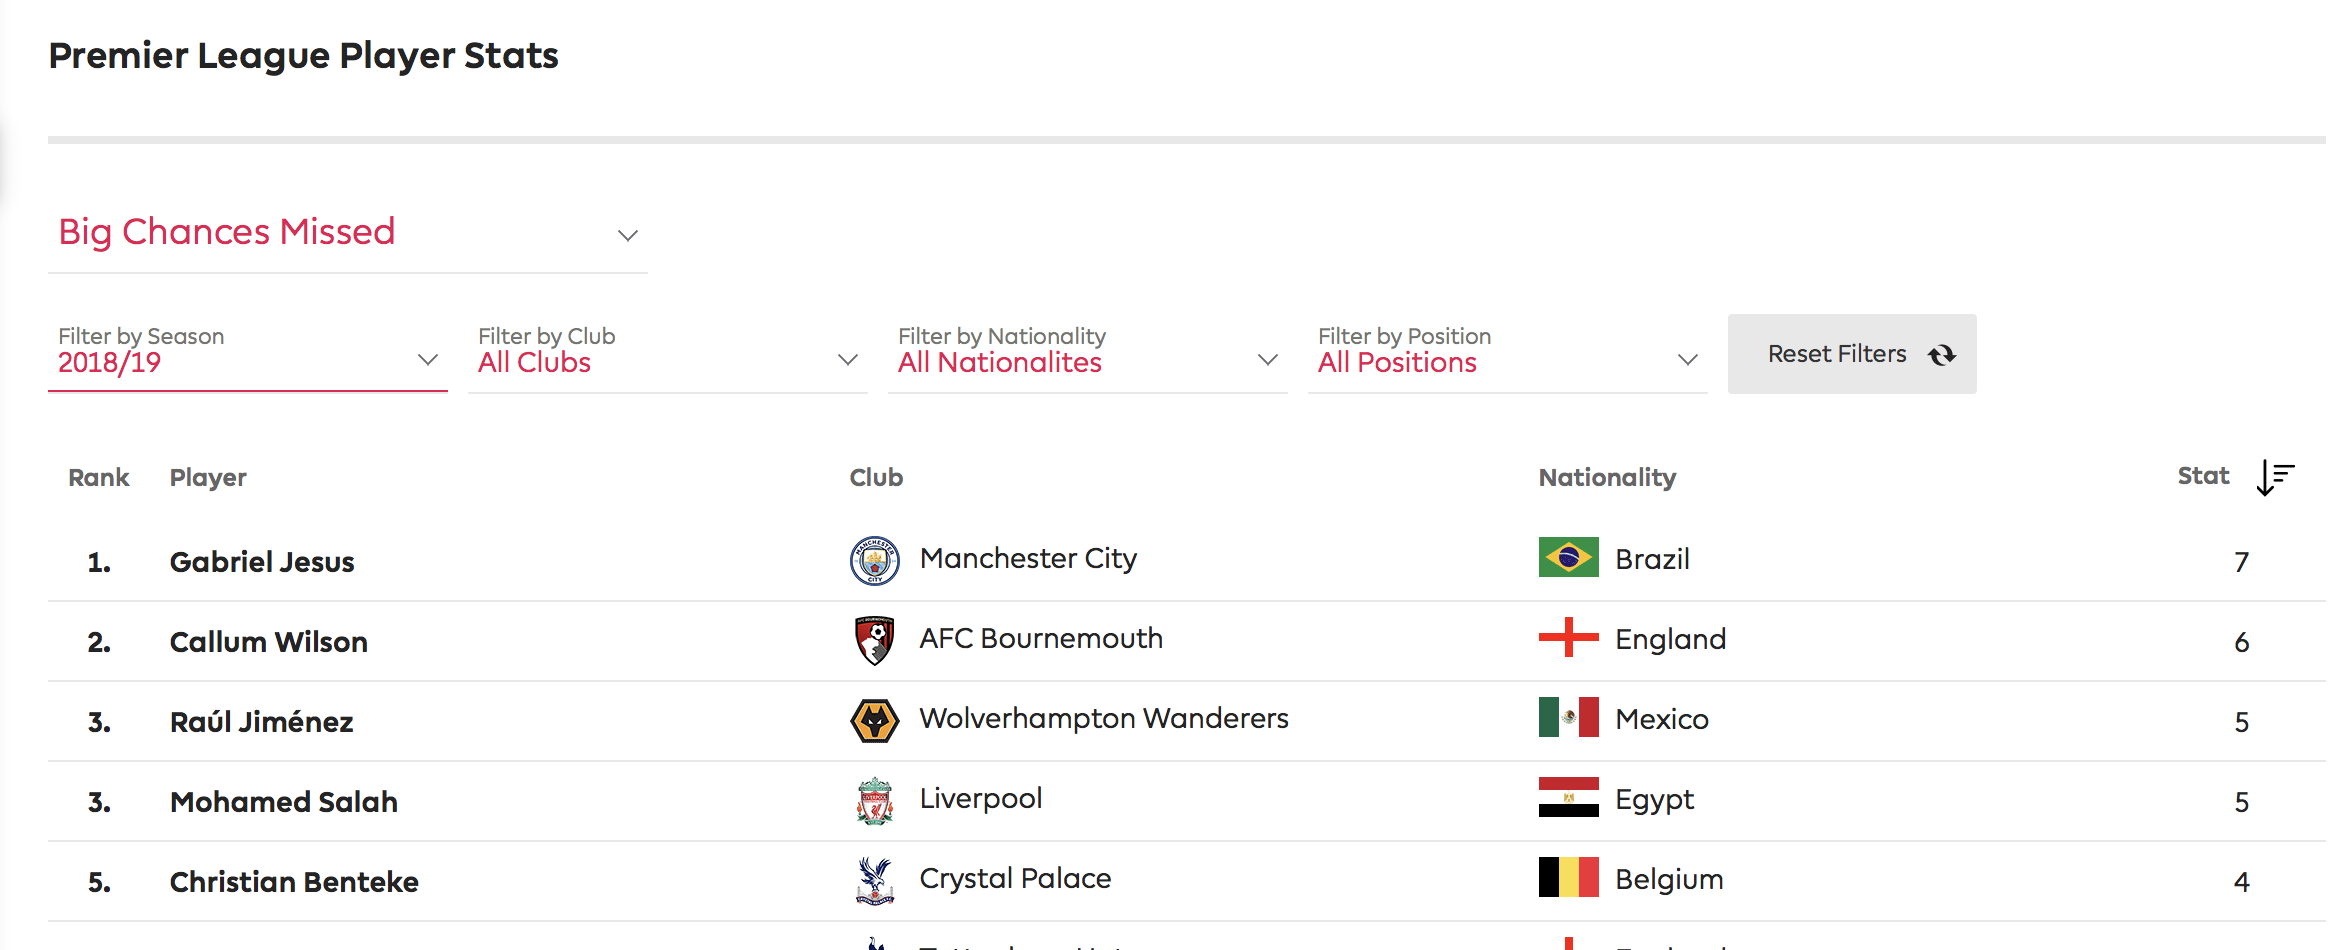This screenshot has height=950, width=2342.
Task: Click the Wolverhampton Wanderers wolf crest
Action: pyautogui.click(x=874, y=720)
